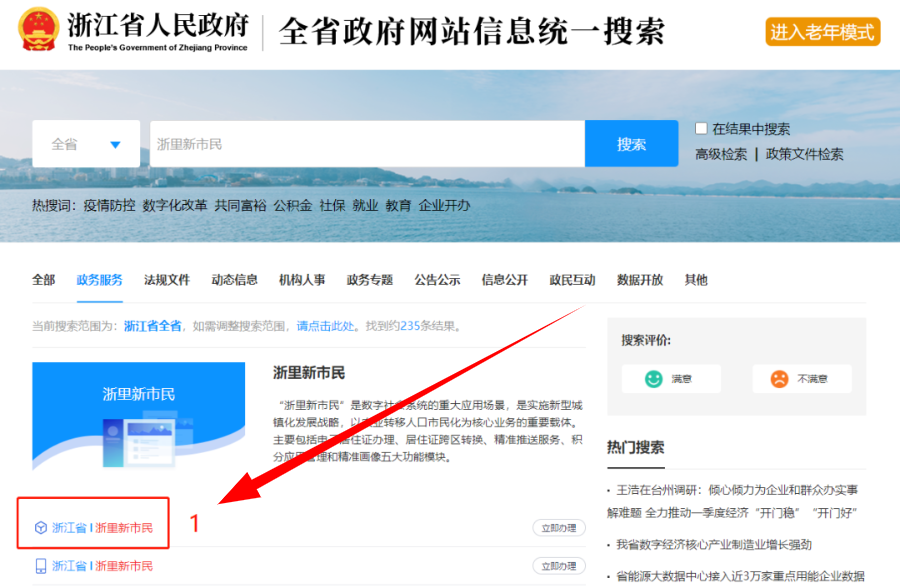Viewport: 900px width, 588px height.
Task: Click the hot search word 教育
Action: coord(398,206)
